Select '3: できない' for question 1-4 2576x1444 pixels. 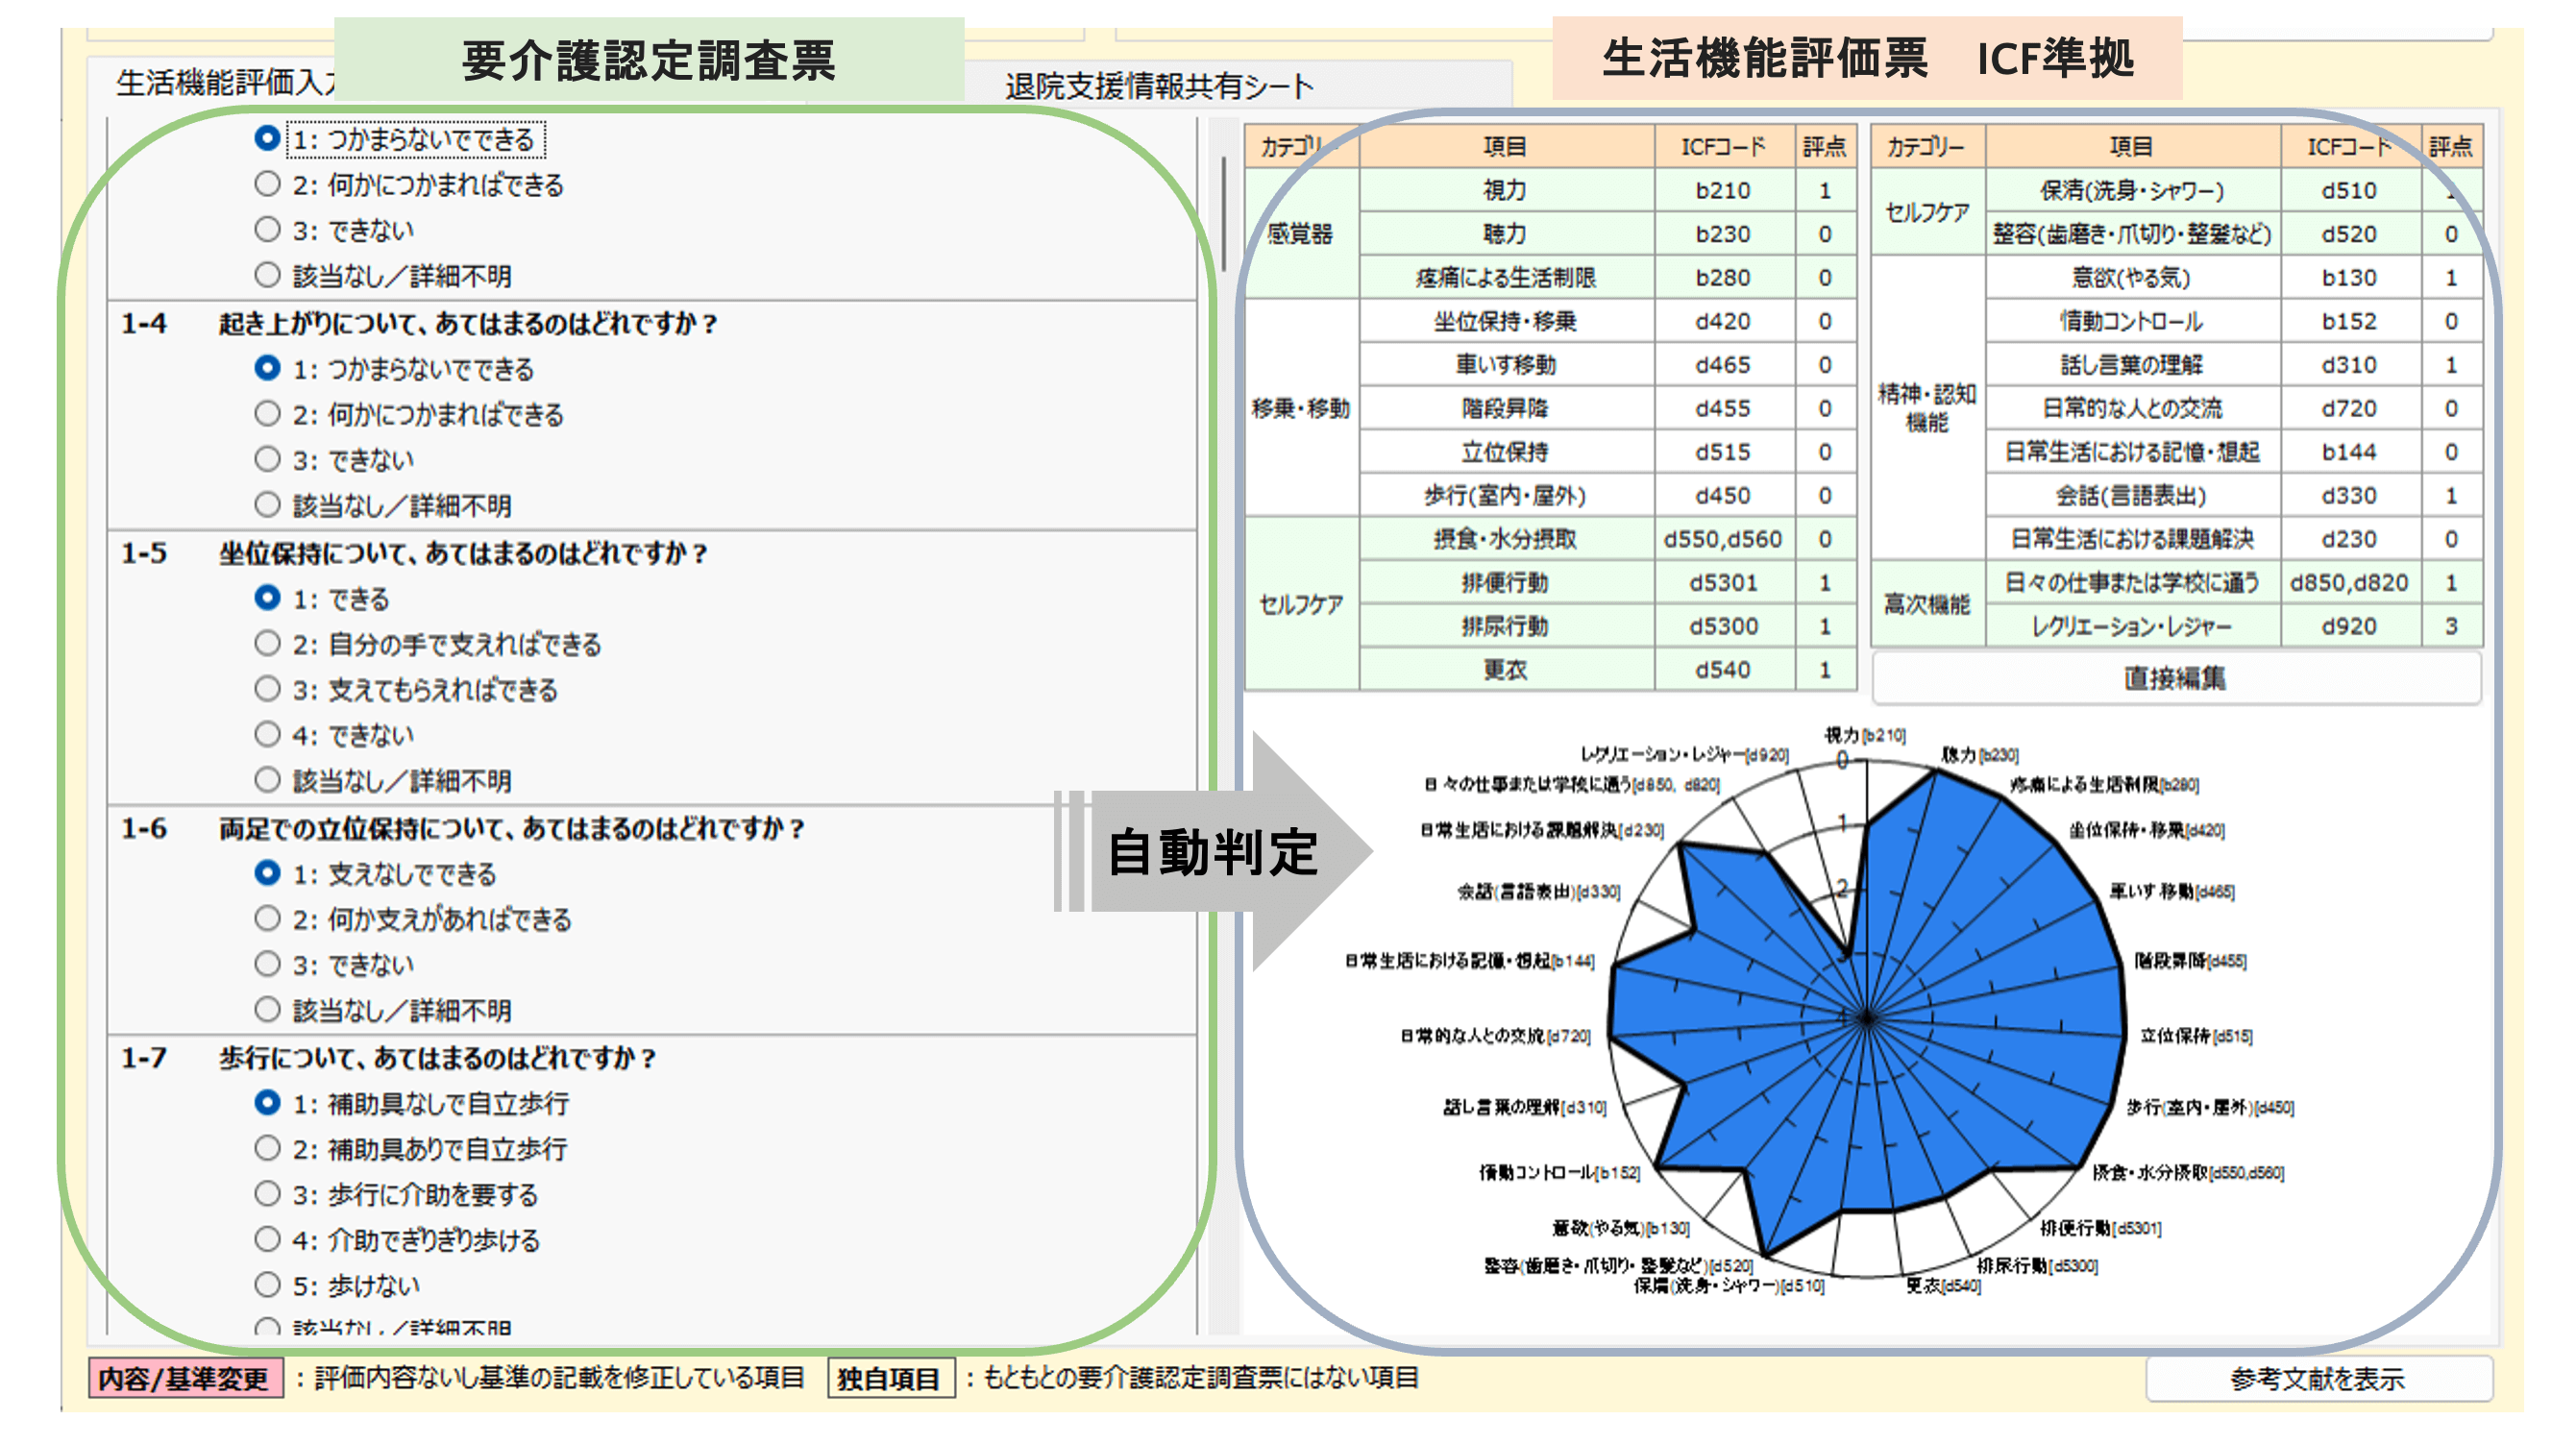coord(267,460)
